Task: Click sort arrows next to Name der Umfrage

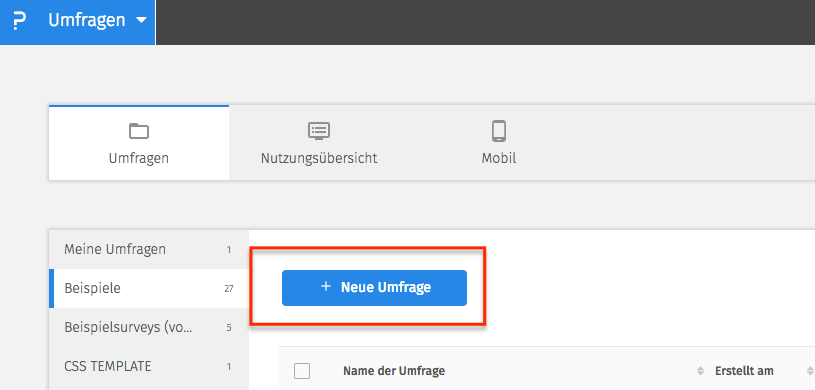Action: tap(700, 371)
